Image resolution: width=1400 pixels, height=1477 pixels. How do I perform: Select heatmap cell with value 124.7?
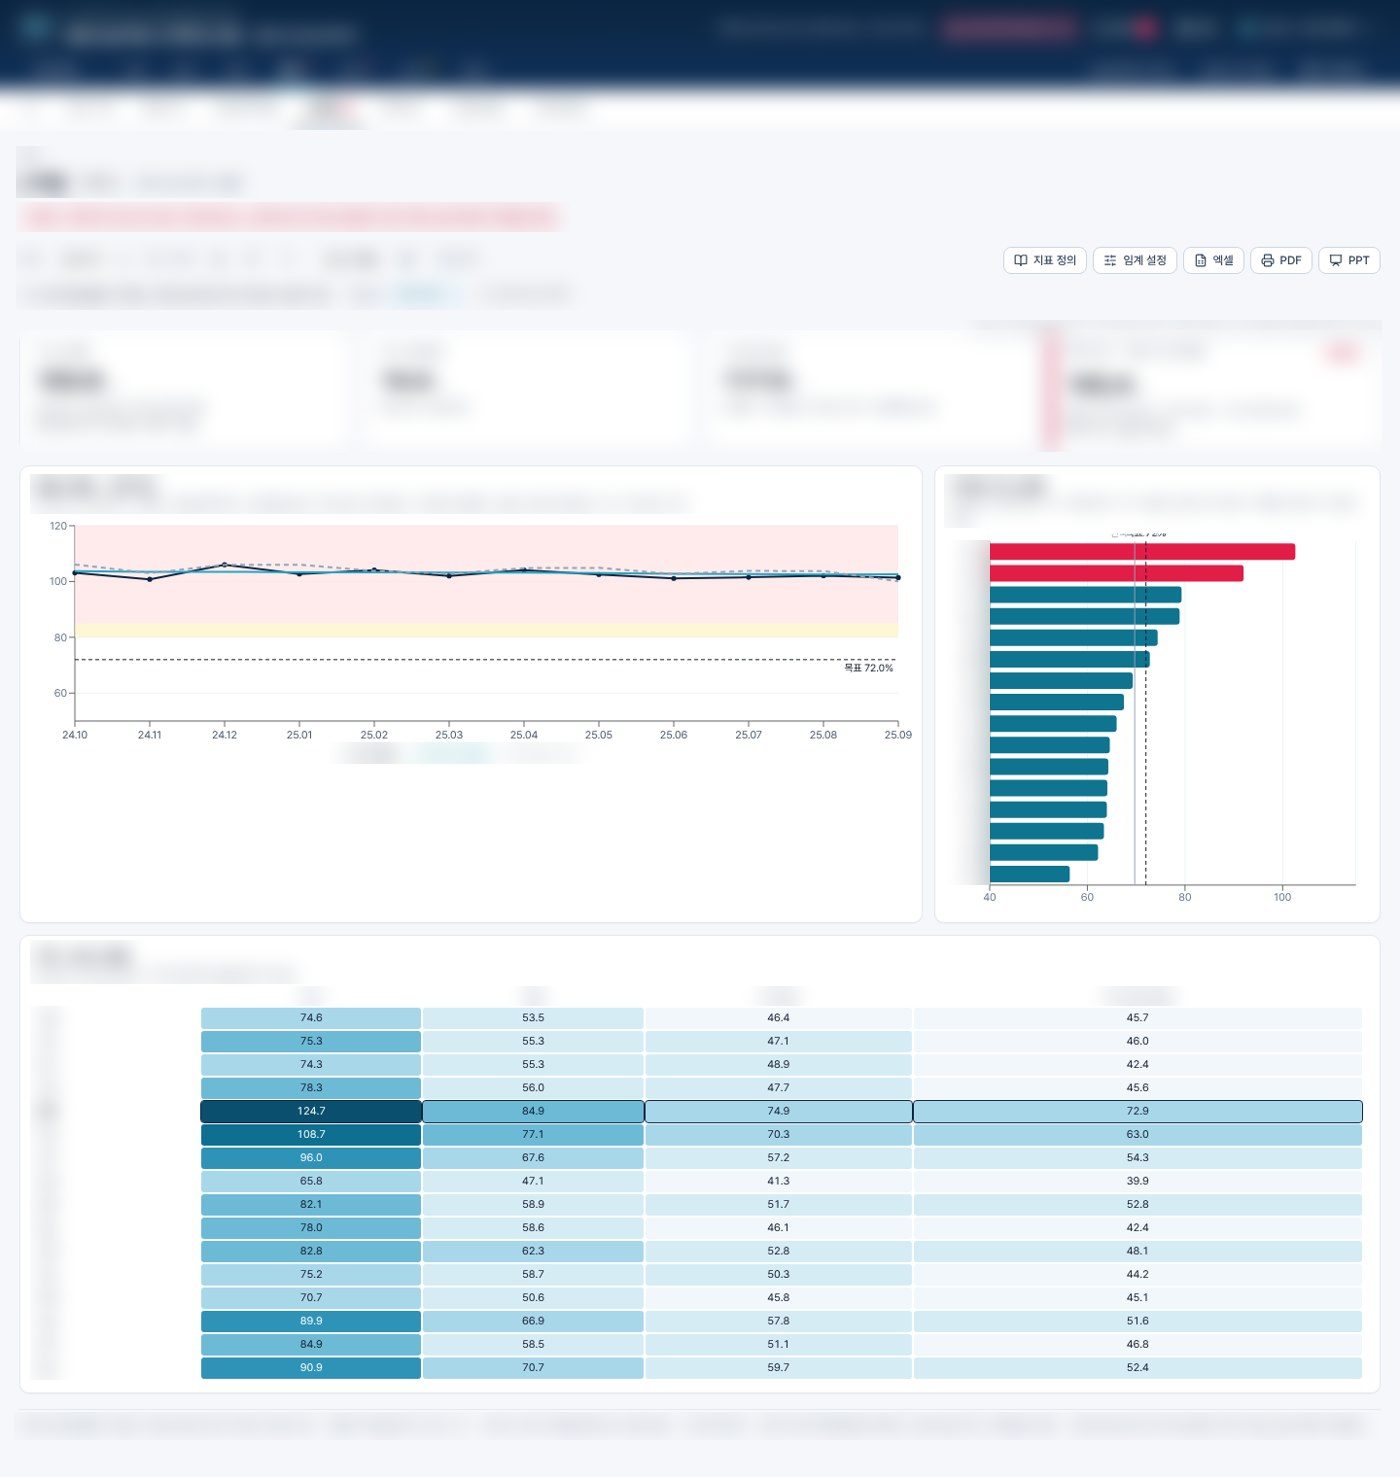[x=311, y=1111]
